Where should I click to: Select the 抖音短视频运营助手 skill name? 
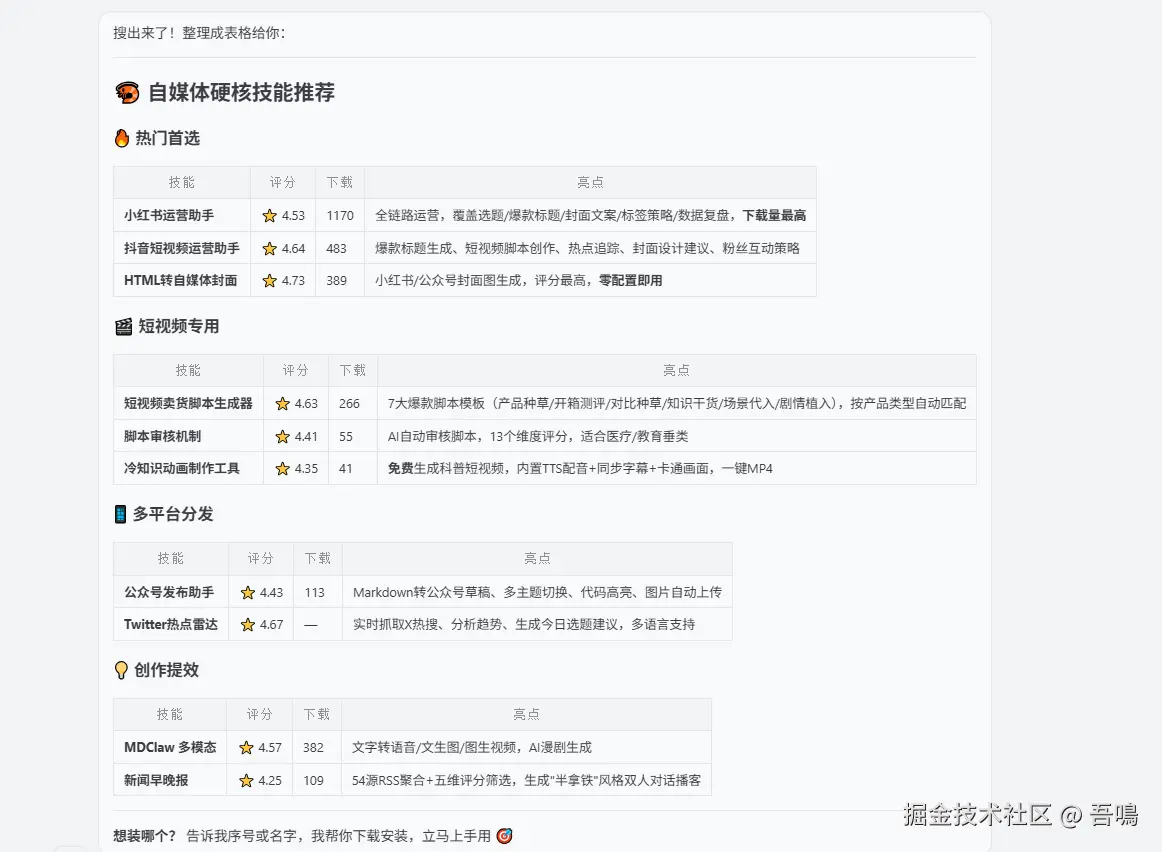click(x=182, y=248)
